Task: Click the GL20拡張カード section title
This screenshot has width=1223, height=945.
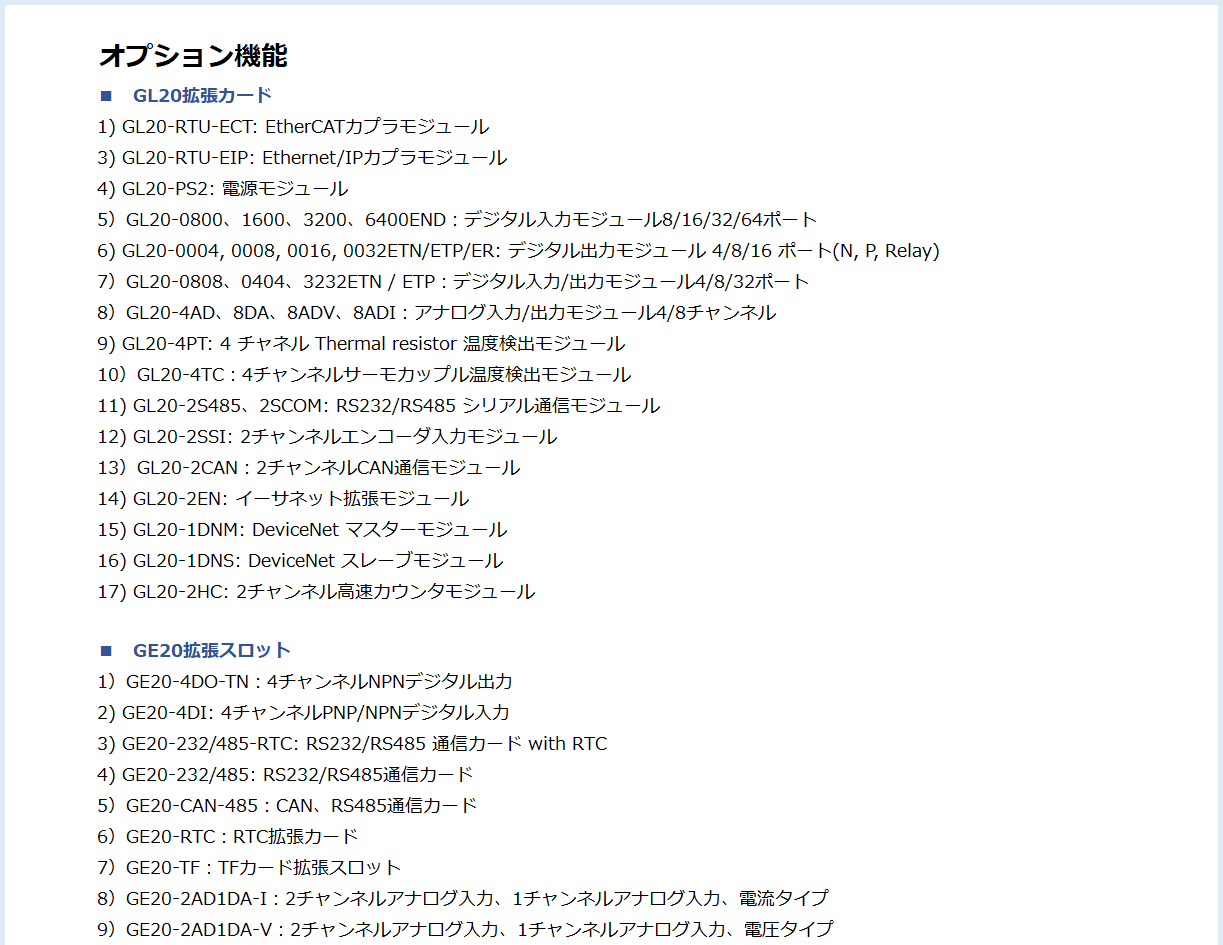Action: [x=202, y=96]
